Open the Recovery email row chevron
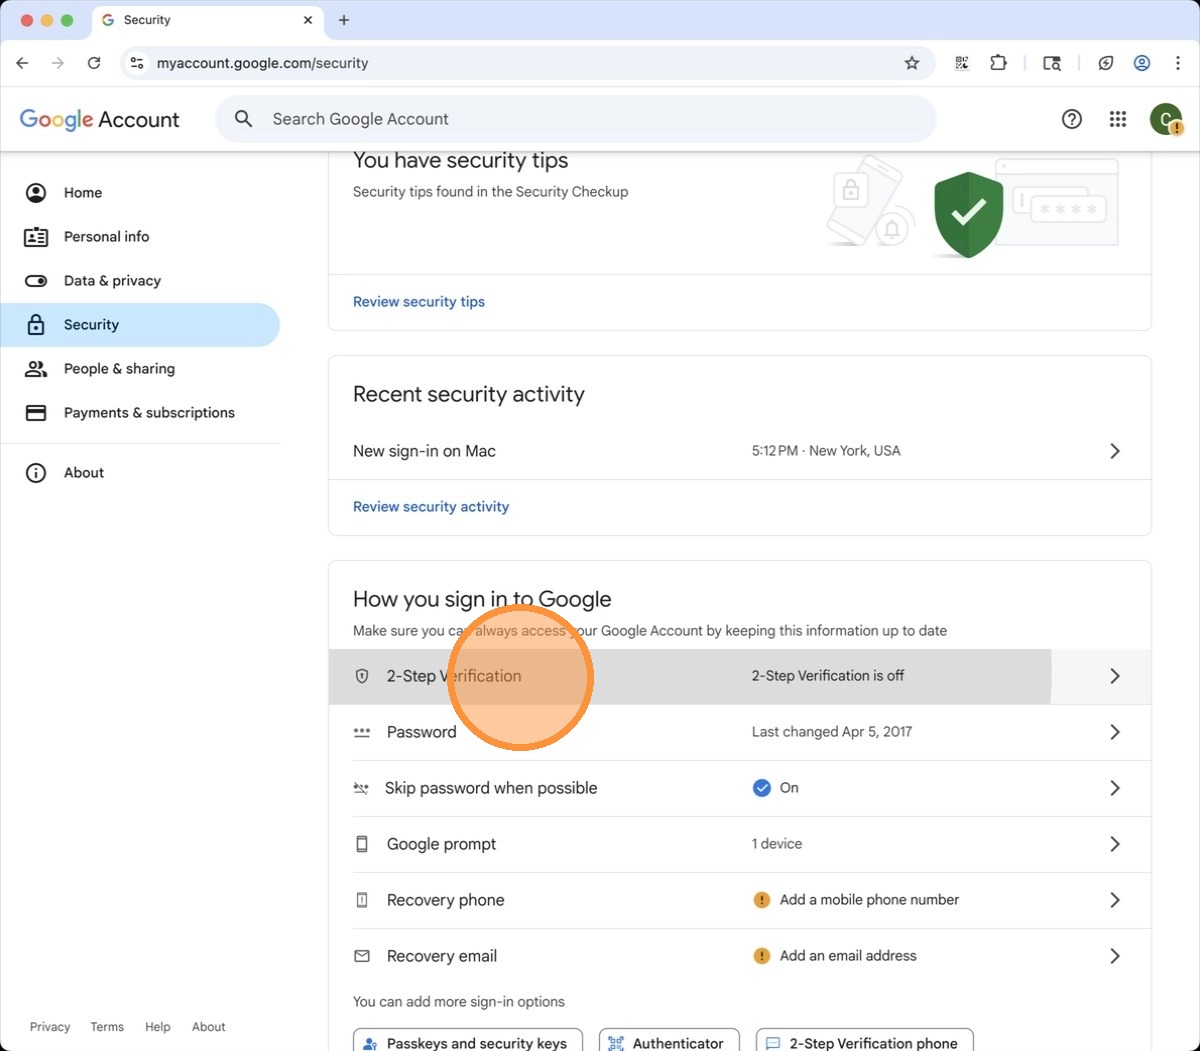 1115,956
